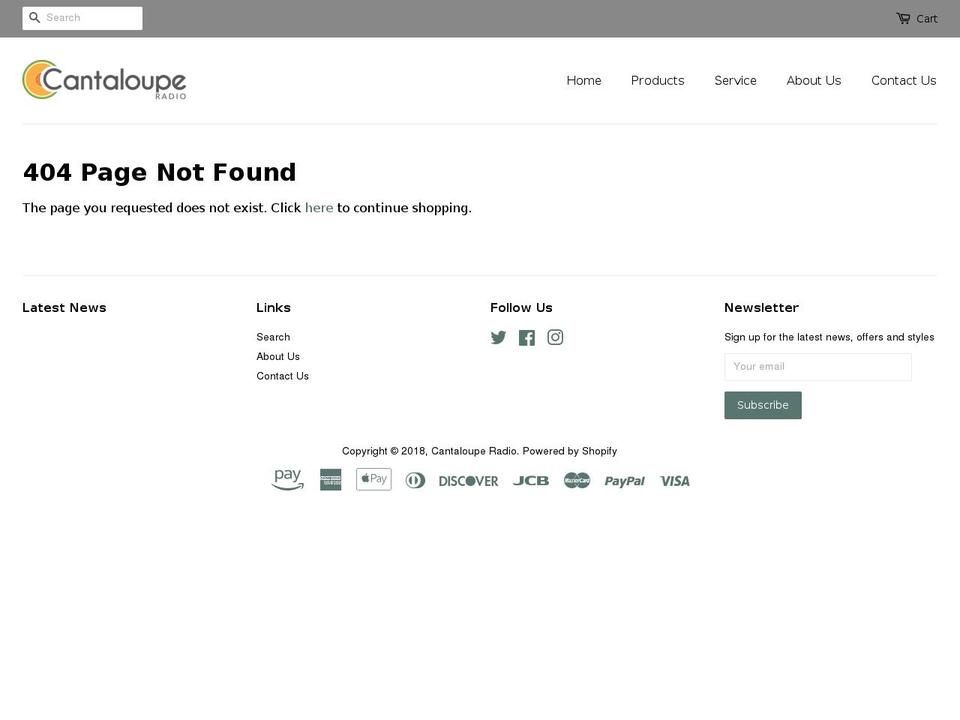
Task: Click the Diners Club payment icon
Action: [x=415, y=481]
